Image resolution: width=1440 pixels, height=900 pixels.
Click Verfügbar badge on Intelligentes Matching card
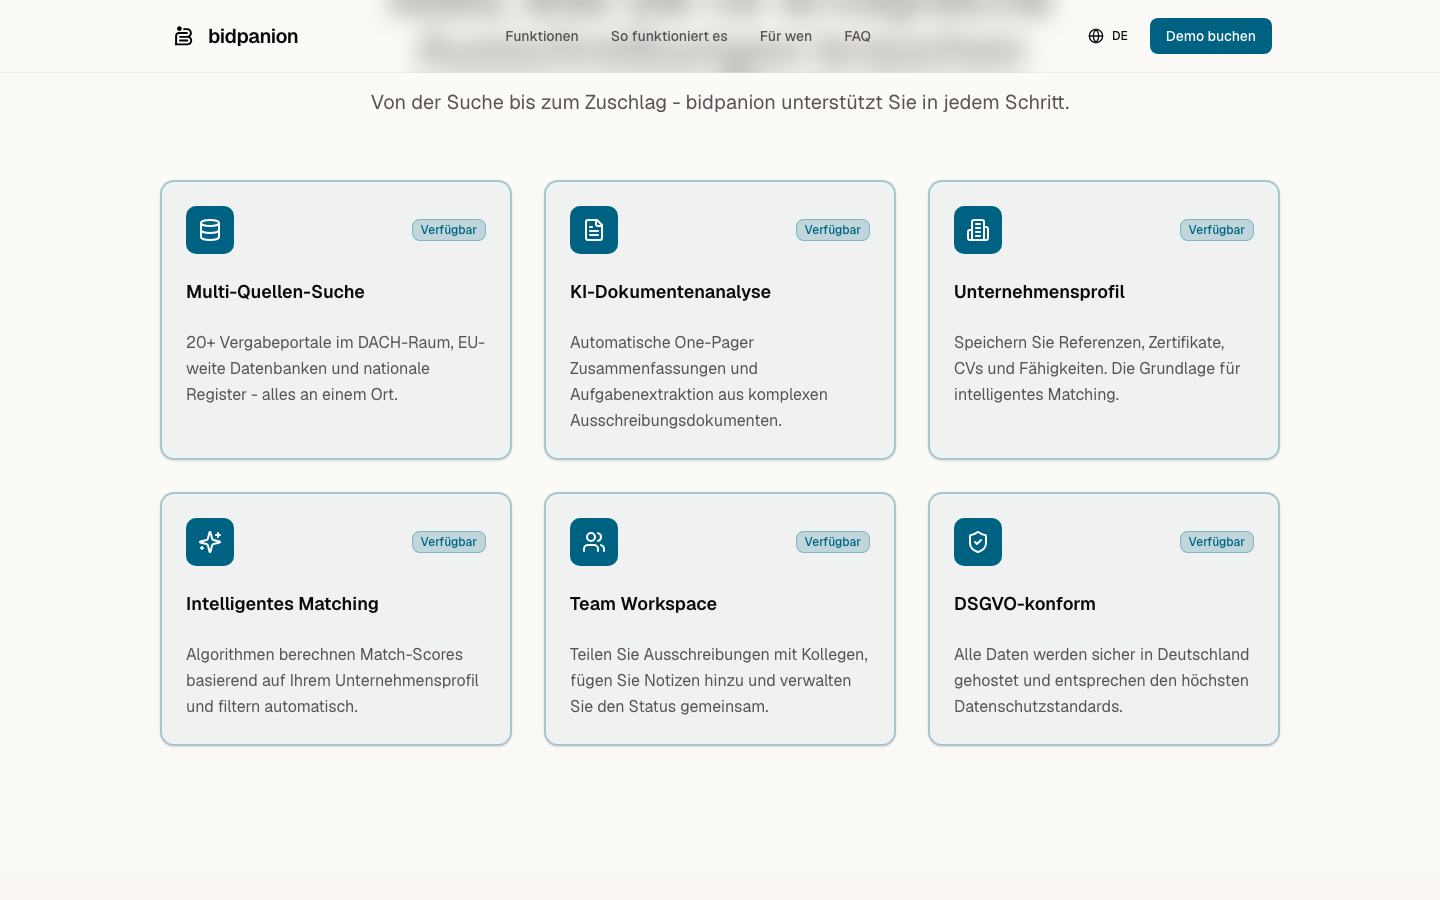point(449,542)
